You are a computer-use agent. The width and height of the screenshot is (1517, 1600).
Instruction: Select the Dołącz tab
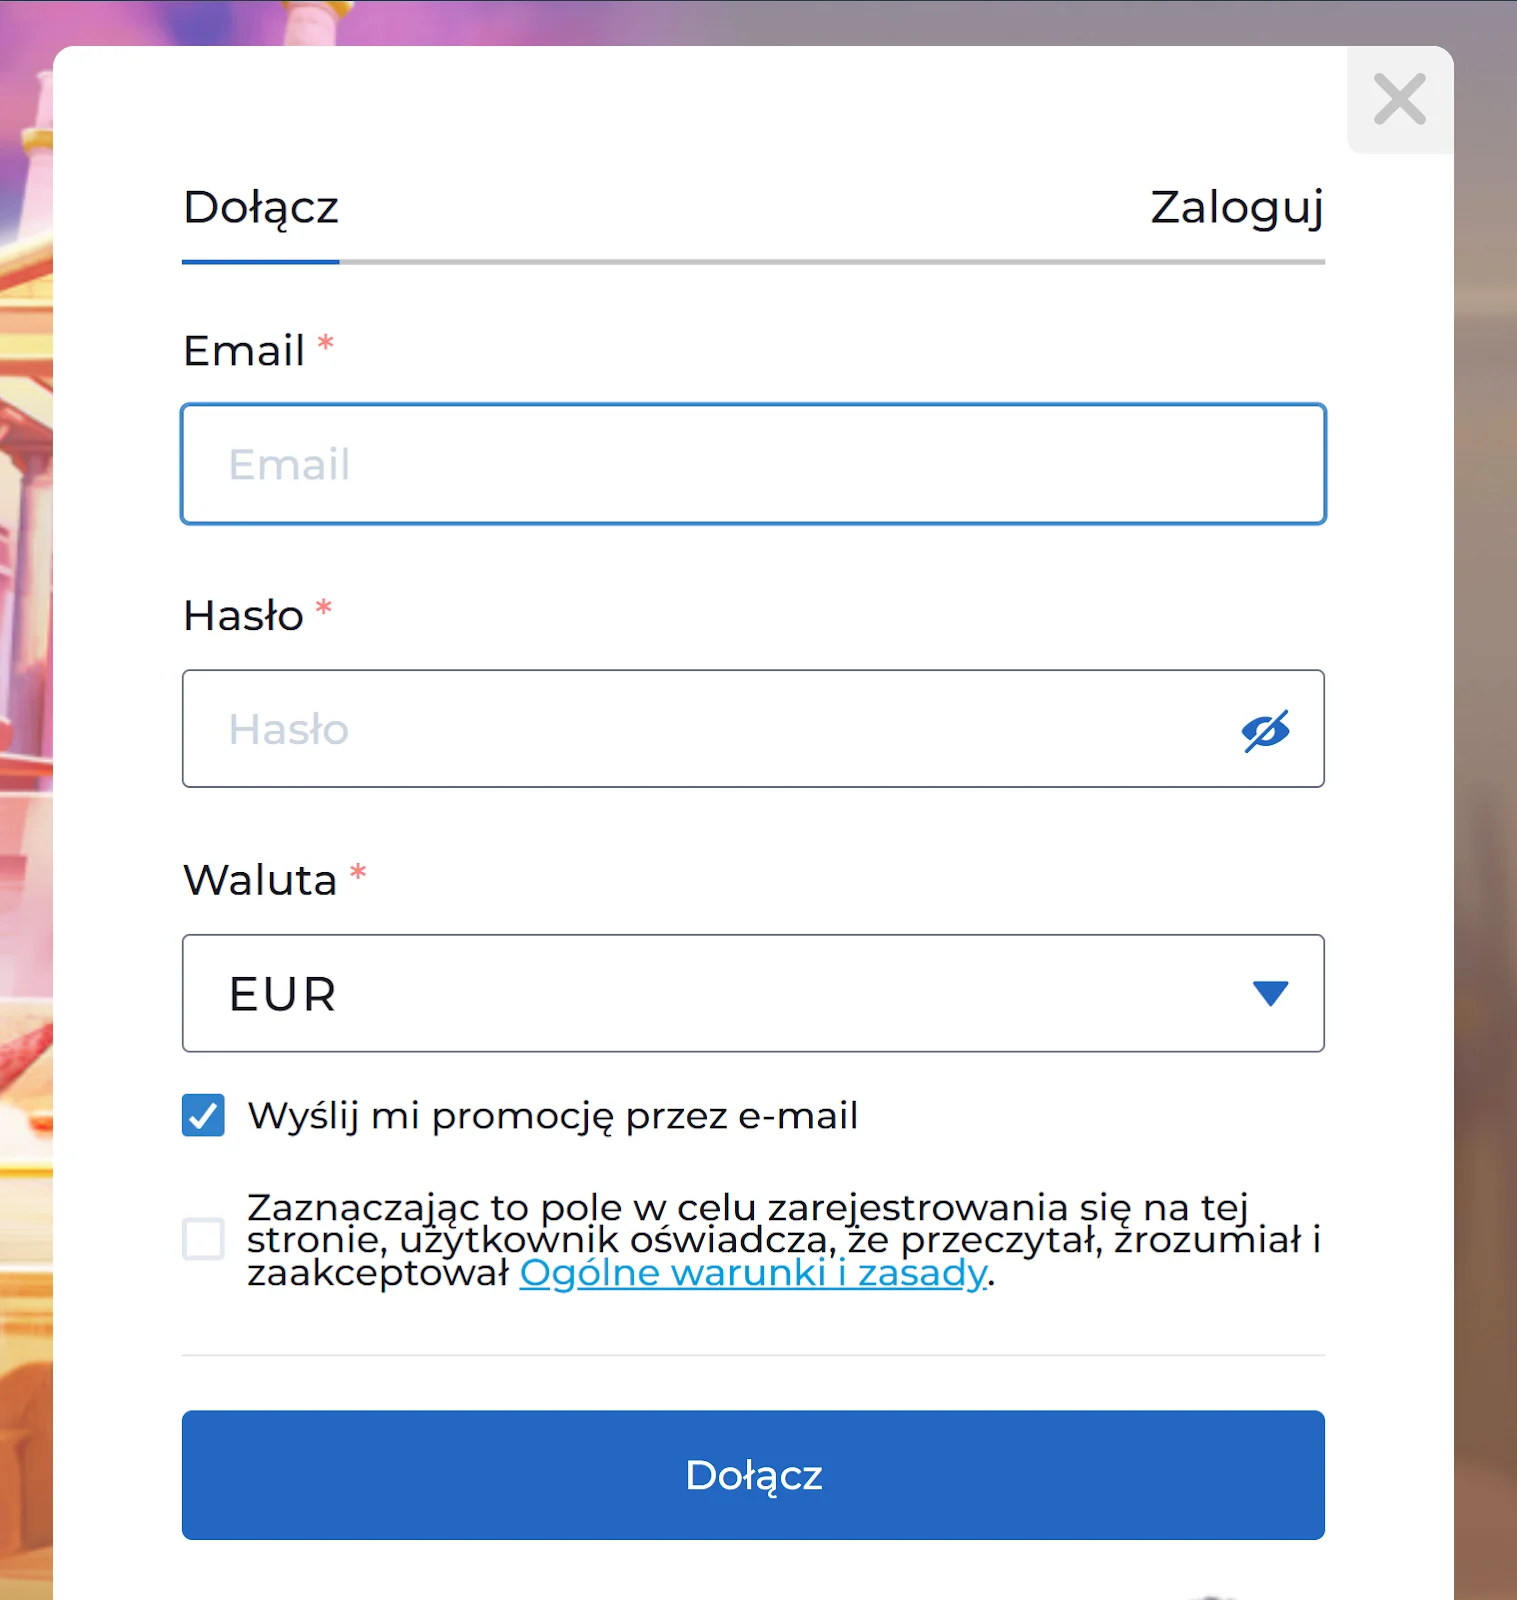pyautogui.click(x=261, y=208)
